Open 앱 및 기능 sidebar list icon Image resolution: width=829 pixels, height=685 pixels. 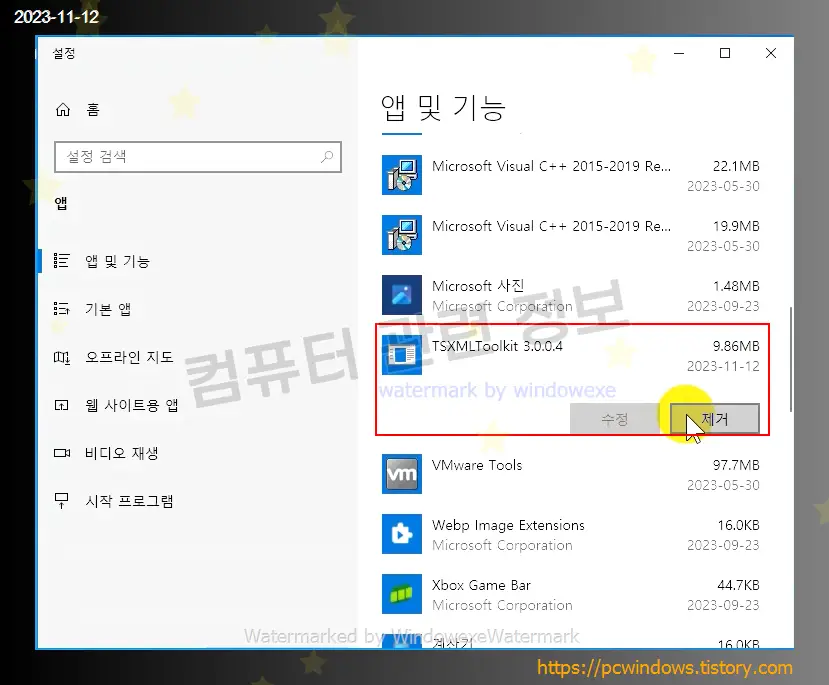(61, 261)
